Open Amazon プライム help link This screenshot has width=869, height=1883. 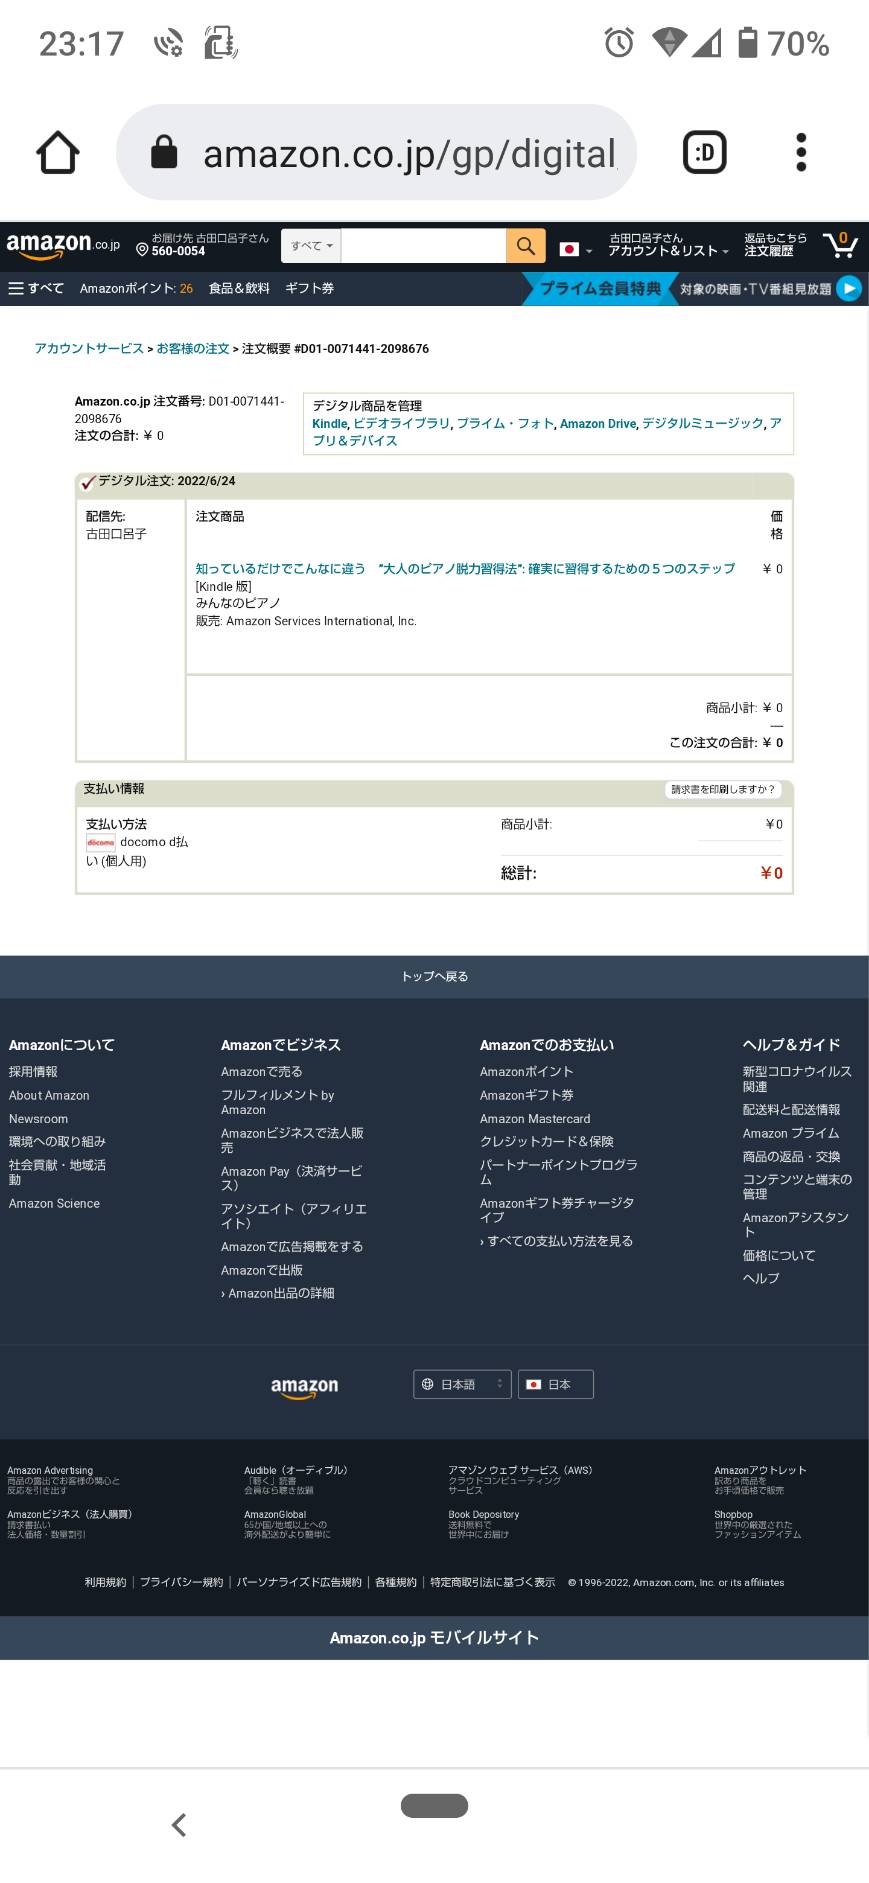[x=791, y=1133]
